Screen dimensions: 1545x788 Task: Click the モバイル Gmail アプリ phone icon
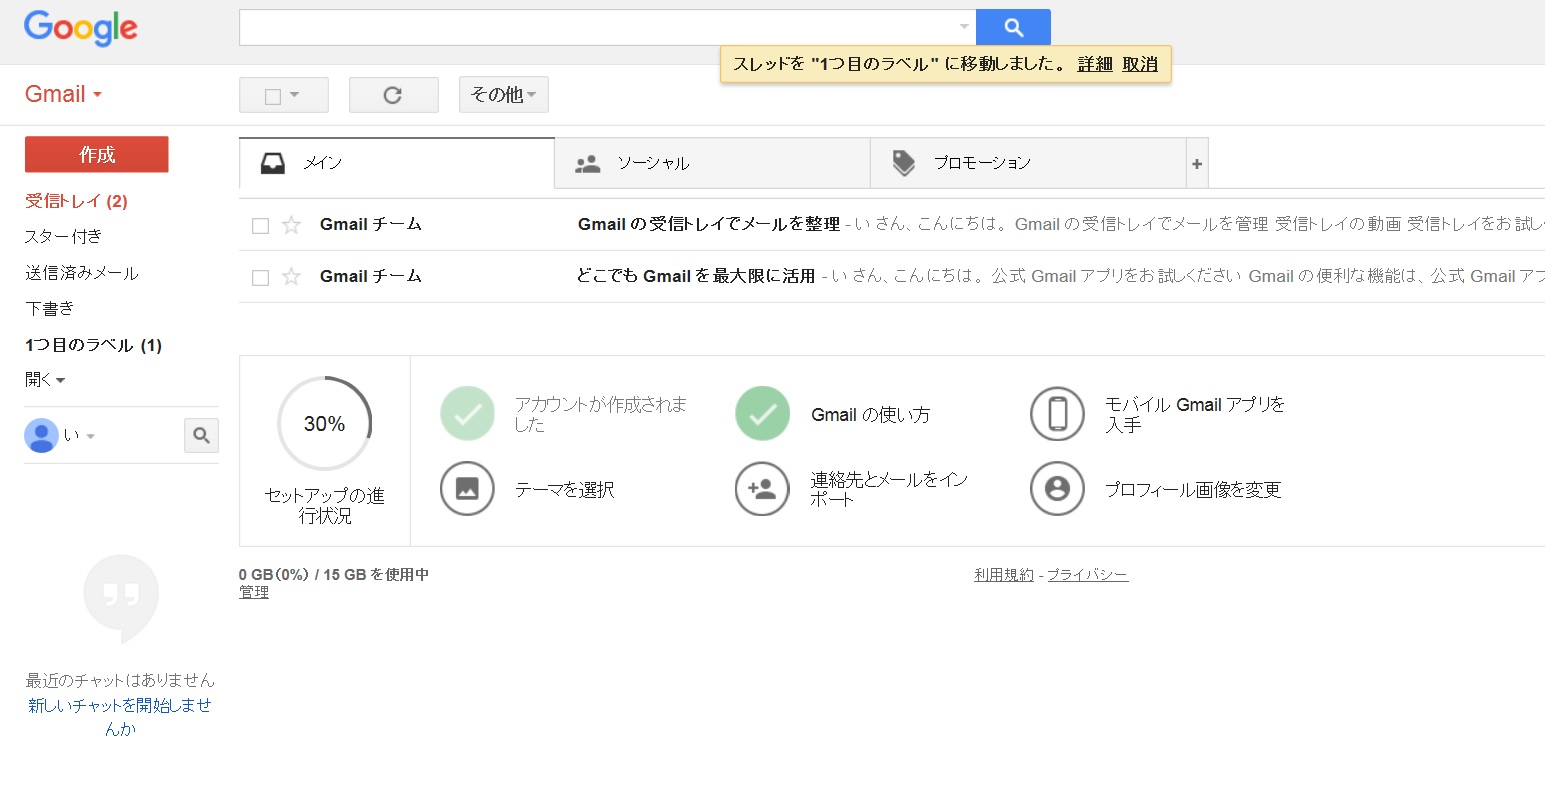coord(1056,414)
